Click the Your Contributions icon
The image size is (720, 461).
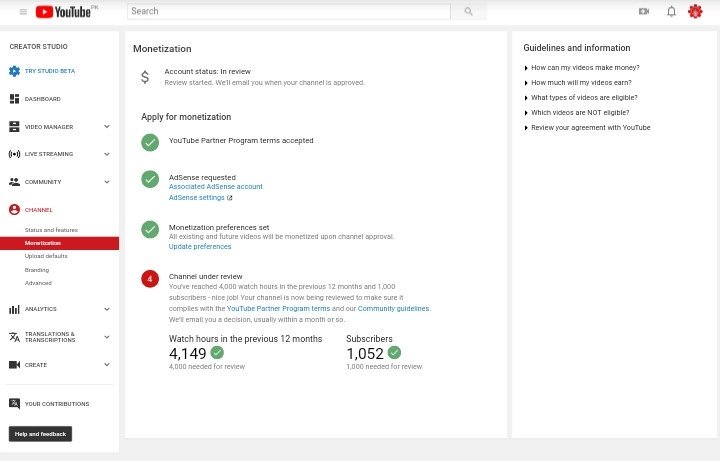tap(14, 404)
